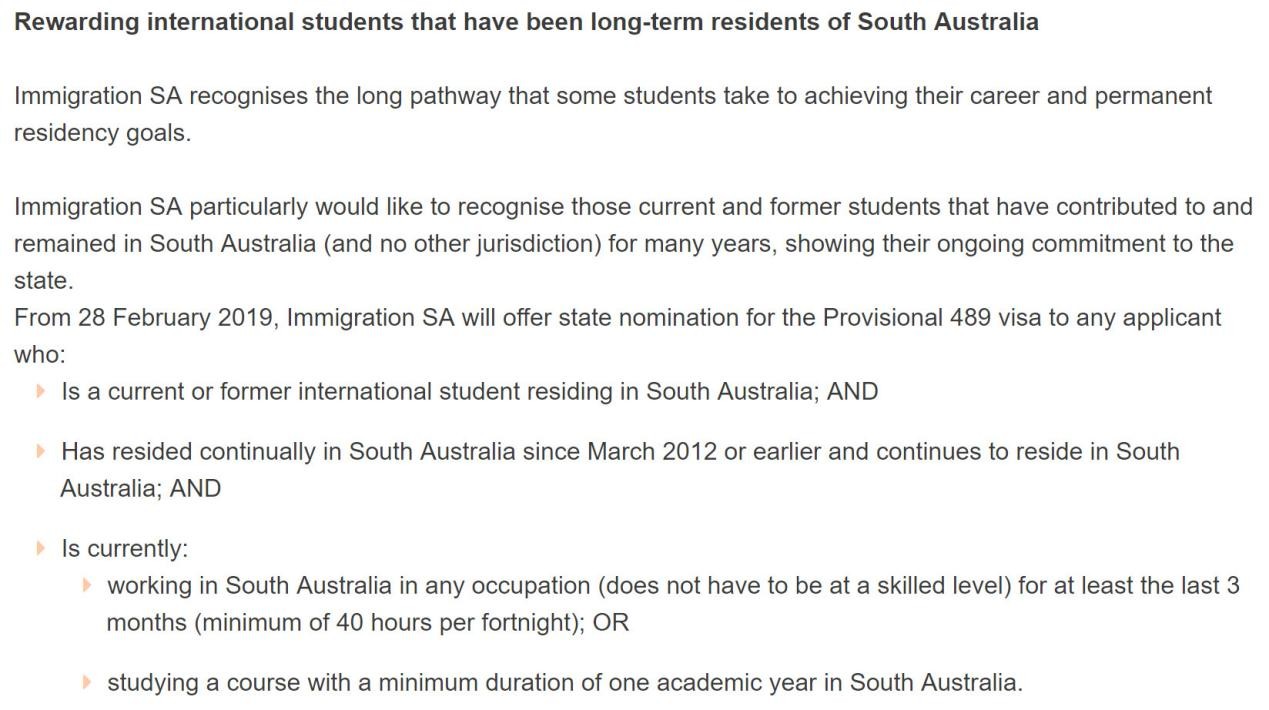Click the paragraph starting "Immigration SA recognises"
Viewport: 1269px width, 710px height.
612,97
